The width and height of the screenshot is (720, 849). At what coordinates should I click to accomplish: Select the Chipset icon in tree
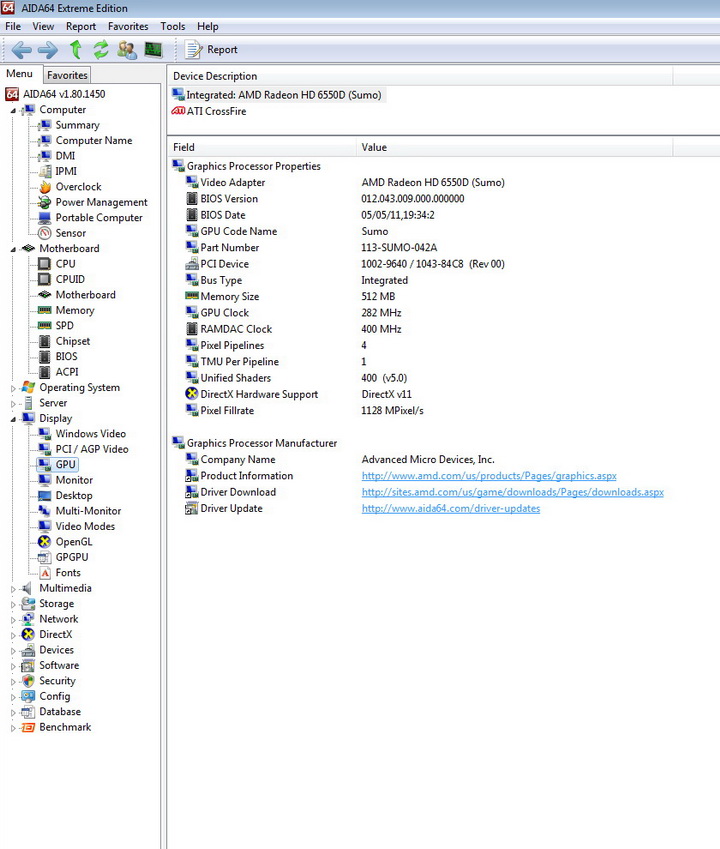tap(45, 341)
